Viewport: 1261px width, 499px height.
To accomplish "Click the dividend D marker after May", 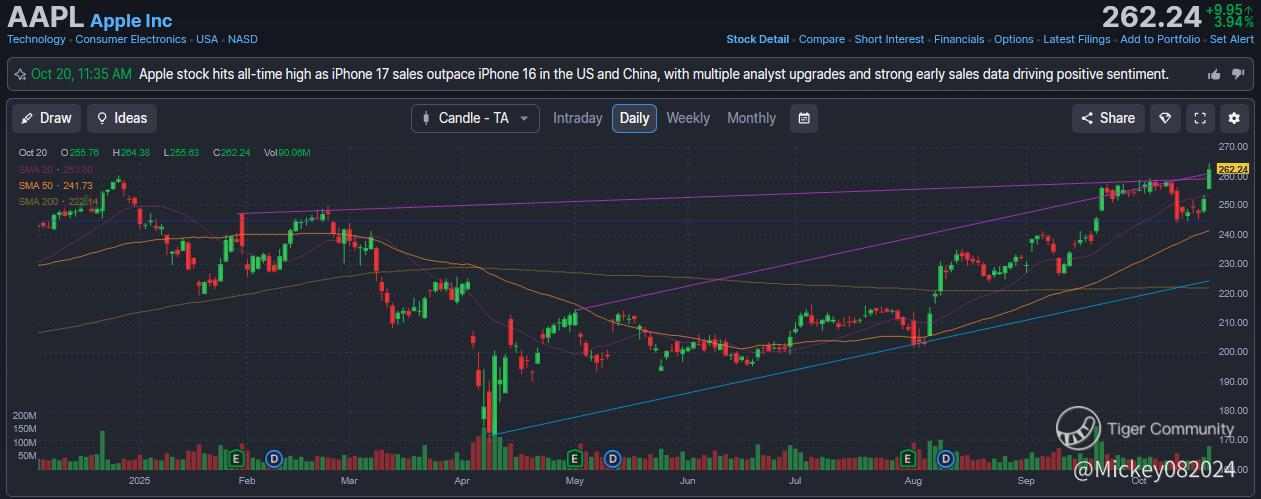I will point(613,459).
